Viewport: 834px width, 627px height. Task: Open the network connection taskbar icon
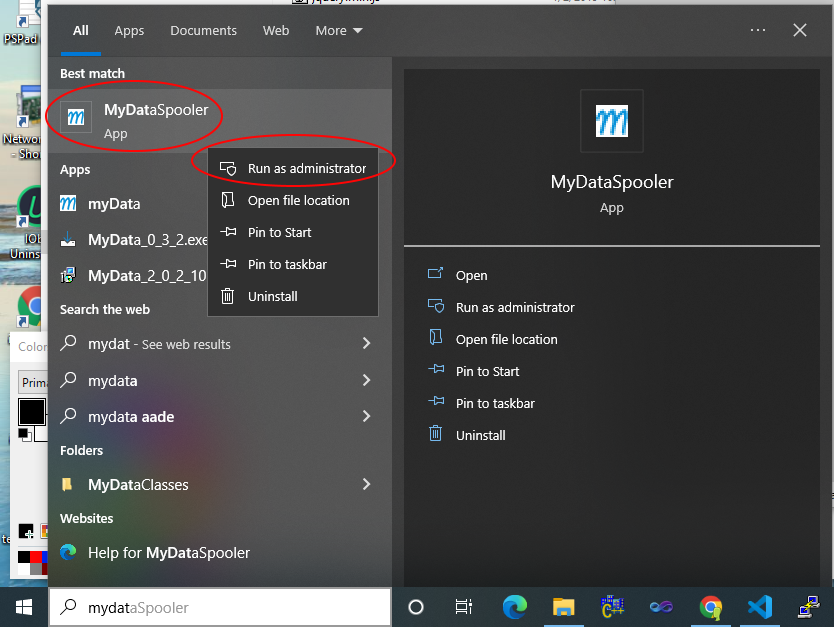pyautogui.click(x=809, y=607)
